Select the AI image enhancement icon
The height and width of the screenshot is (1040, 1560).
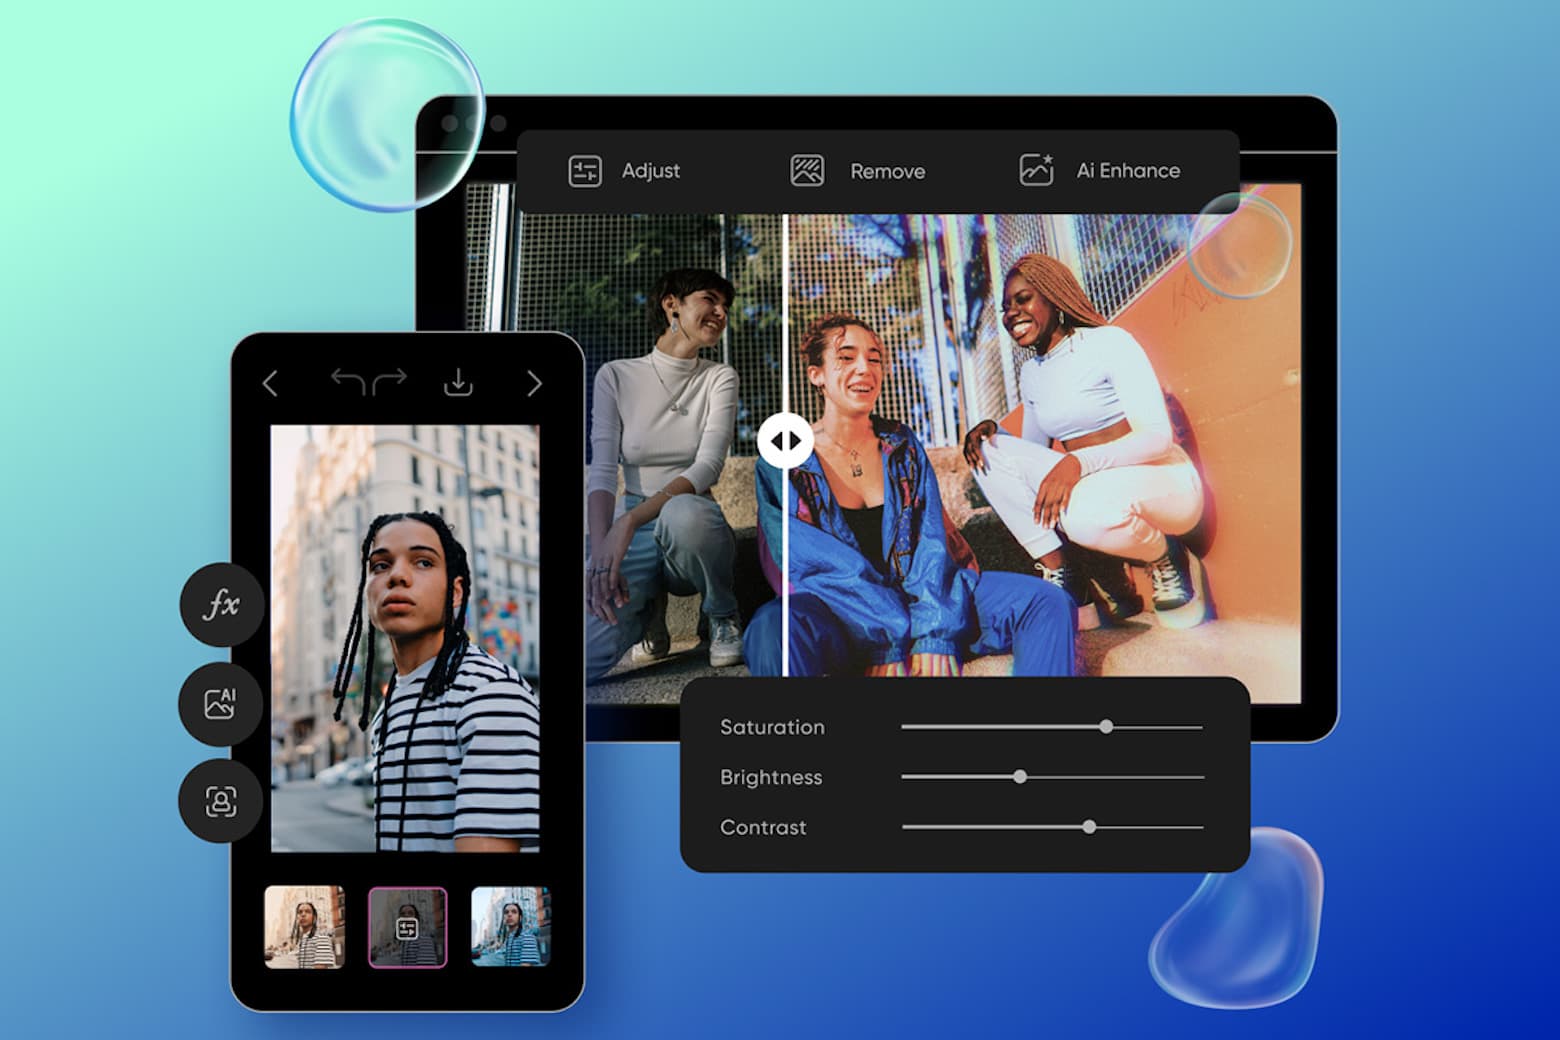tap(221, 704)
